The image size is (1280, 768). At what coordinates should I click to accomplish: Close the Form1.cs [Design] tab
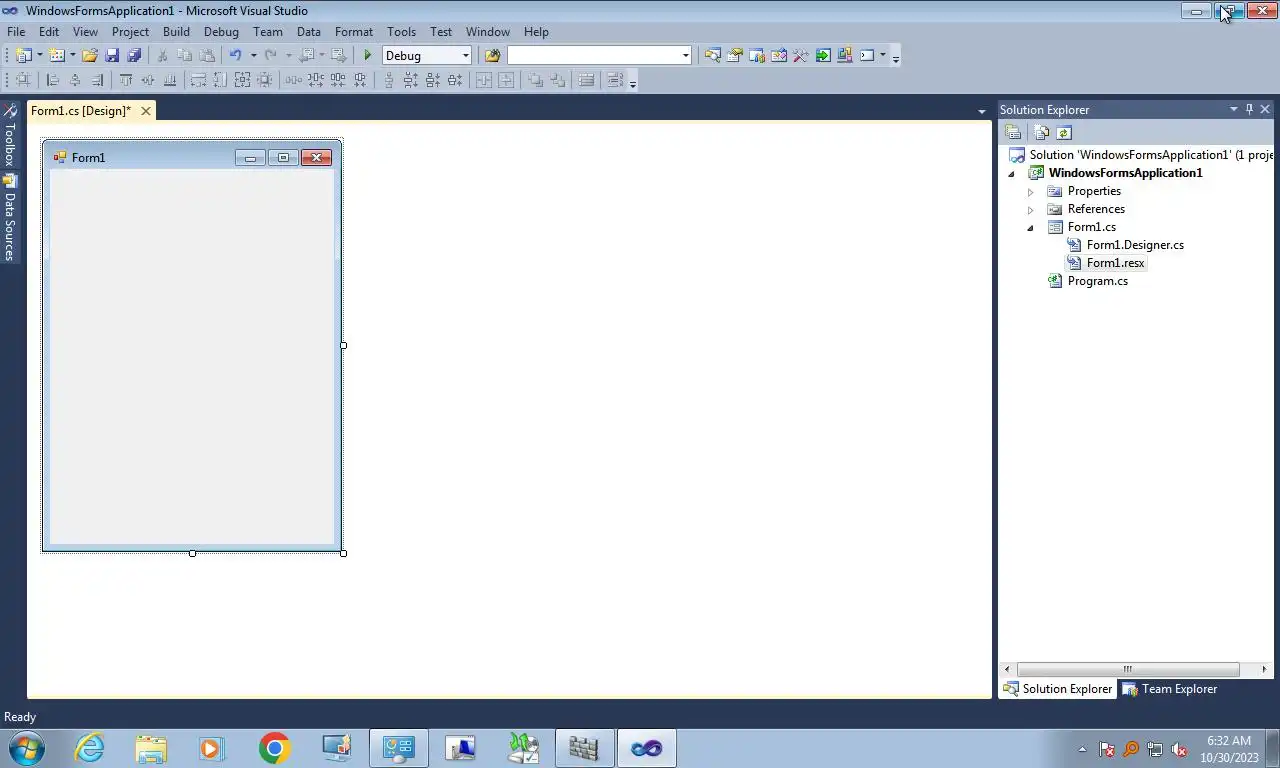point(145,111)
